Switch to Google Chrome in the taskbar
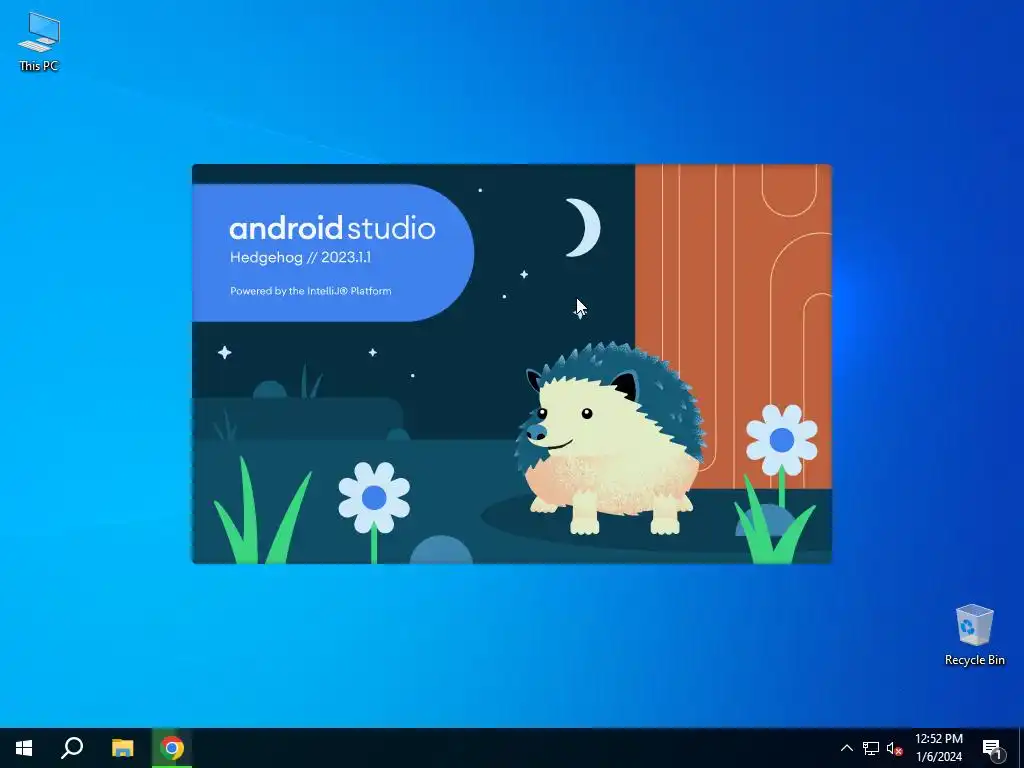This screenshot has width=1024, height=768. coord(172,748)
